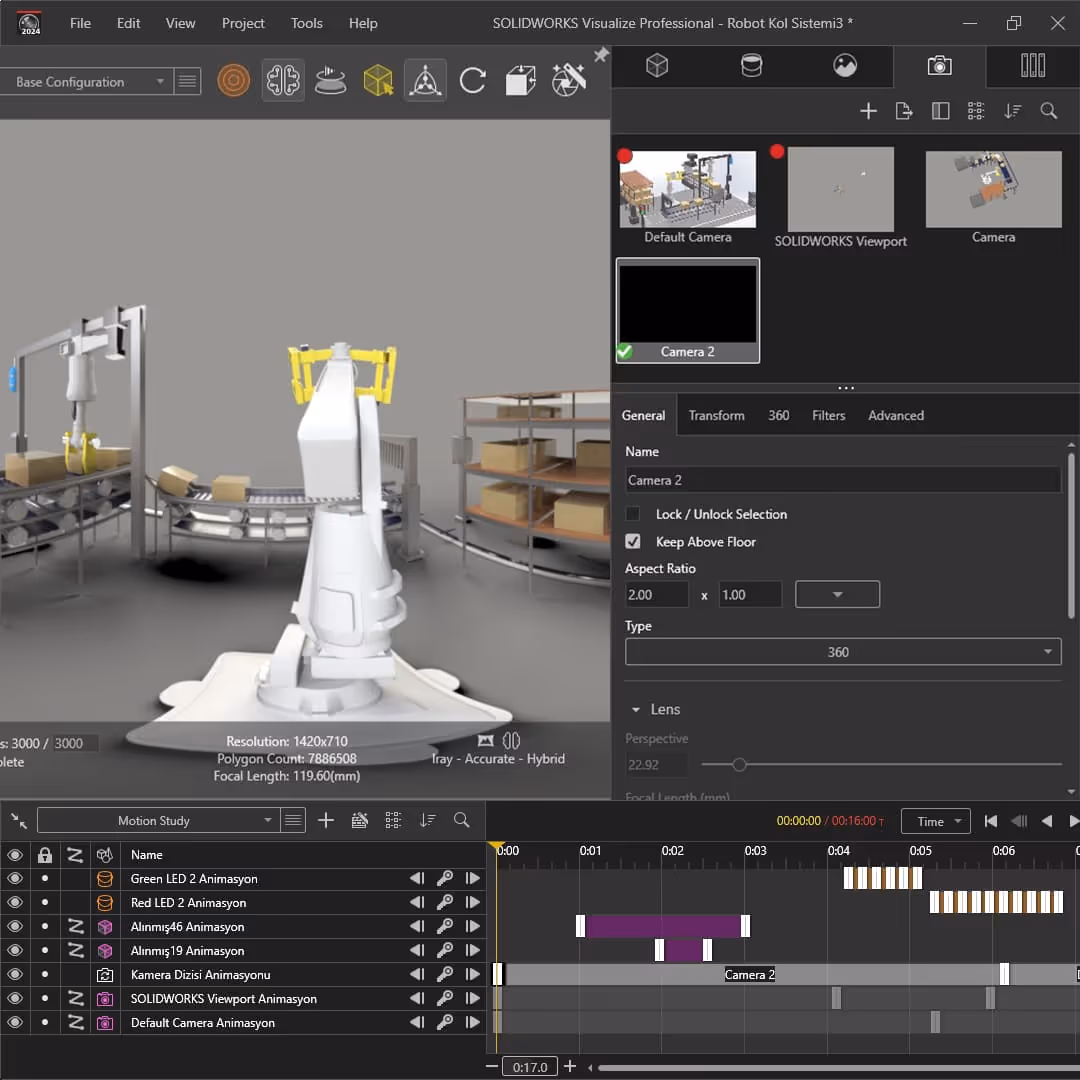Open the list button beside Motion Study
The height and width of the screenshot is (1080, 1080).
click(293, 820)
